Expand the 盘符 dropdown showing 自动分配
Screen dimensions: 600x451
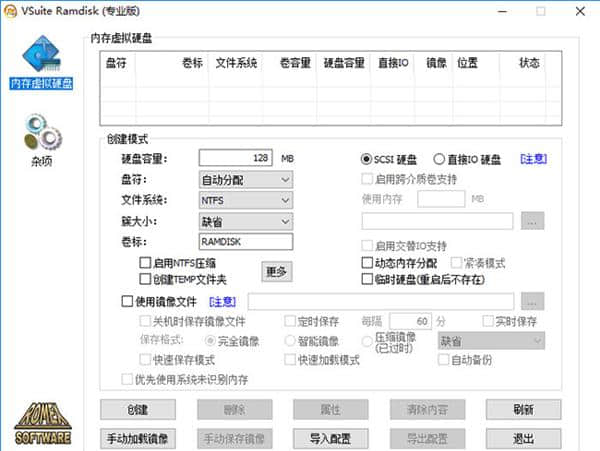245,179
